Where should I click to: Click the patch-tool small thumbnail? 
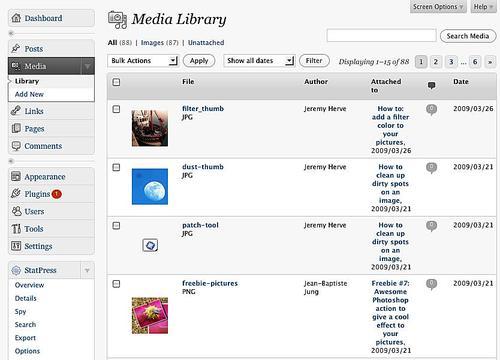(150, 245)
